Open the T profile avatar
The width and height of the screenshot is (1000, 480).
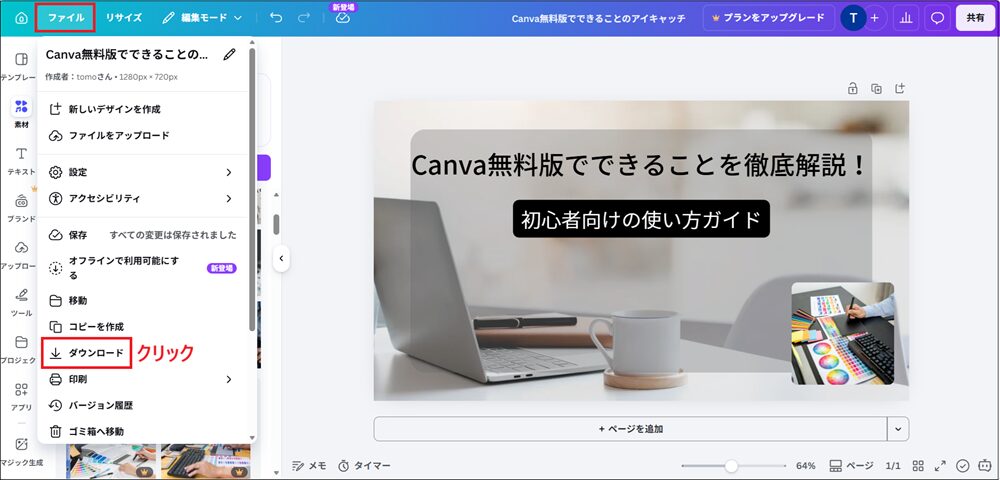point(853,18)
